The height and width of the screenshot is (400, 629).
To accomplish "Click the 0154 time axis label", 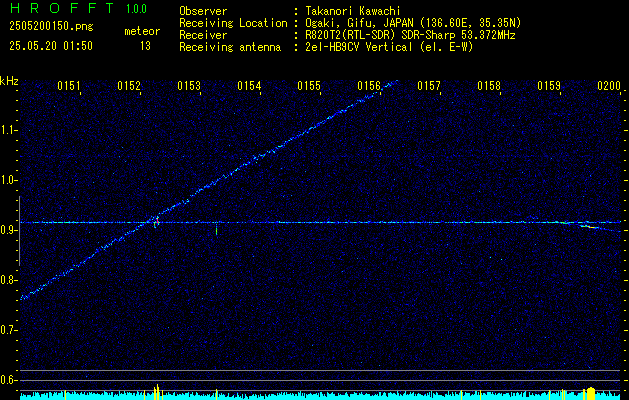I will point(249,86).
